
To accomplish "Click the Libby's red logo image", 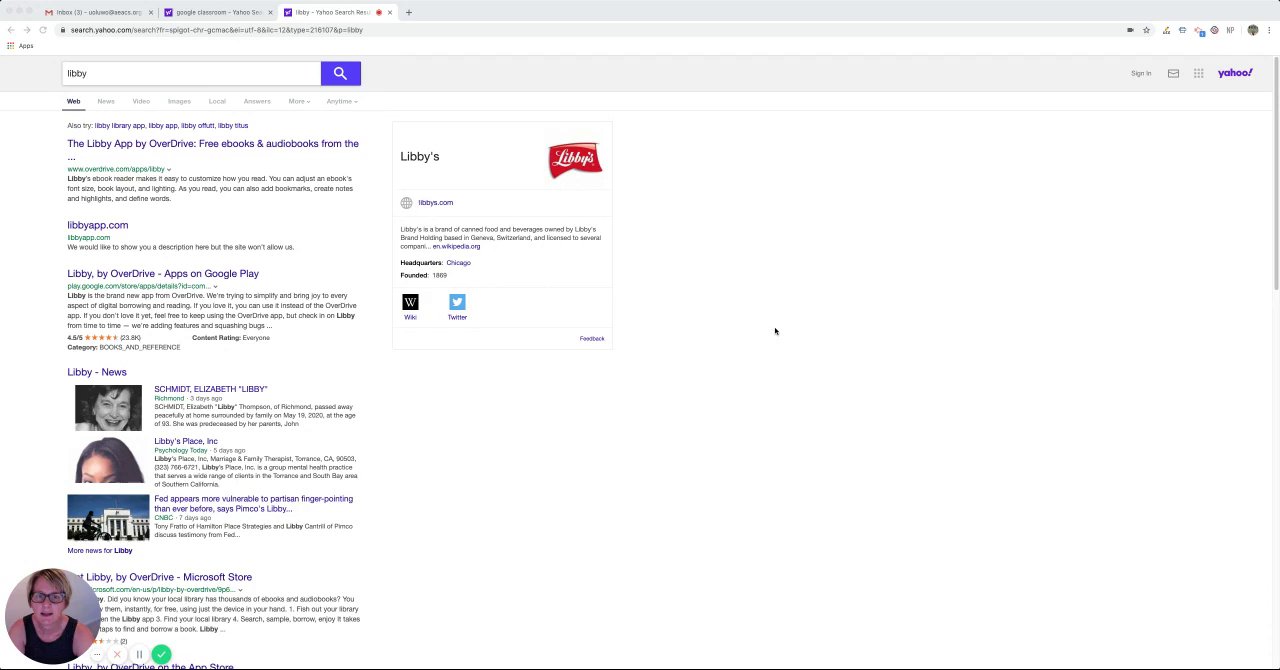I will click(x=575, y=160).
